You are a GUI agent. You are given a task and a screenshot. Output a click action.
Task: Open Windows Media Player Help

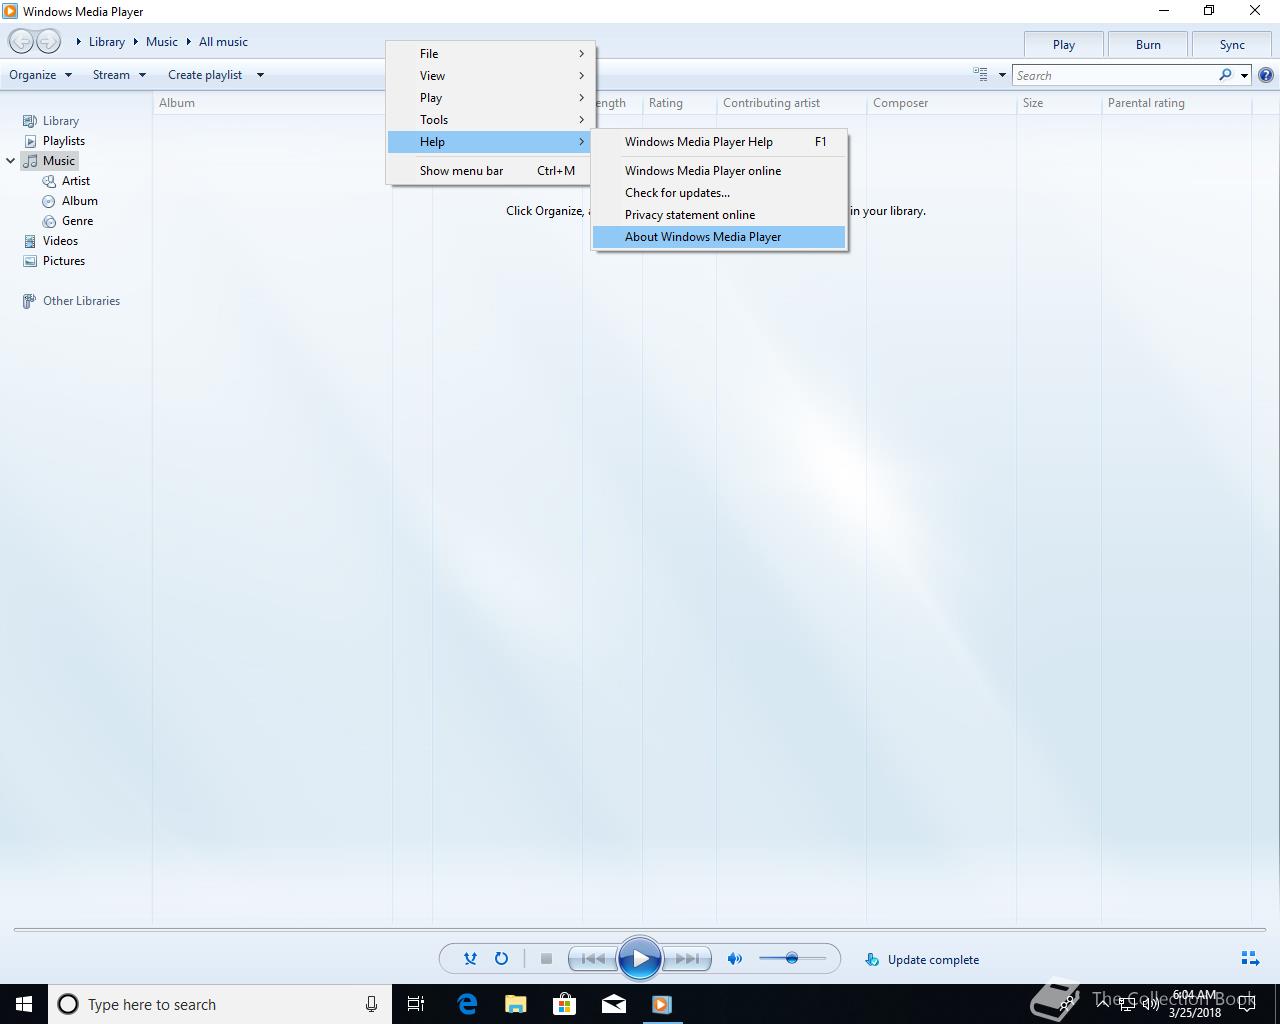click(x=719, y=142)
